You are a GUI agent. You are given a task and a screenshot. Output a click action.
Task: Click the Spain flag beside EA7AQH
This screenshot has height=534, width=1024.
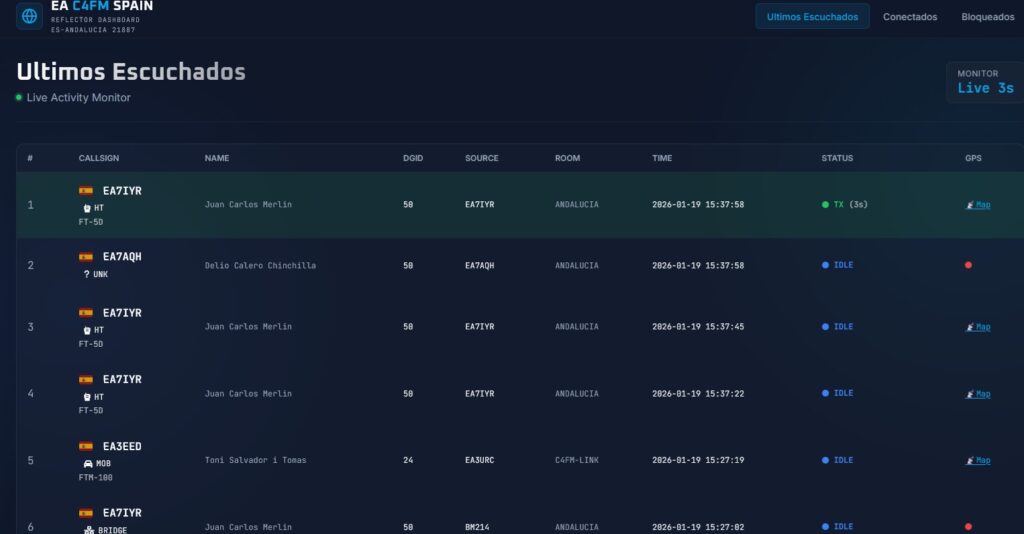[86, 257]
